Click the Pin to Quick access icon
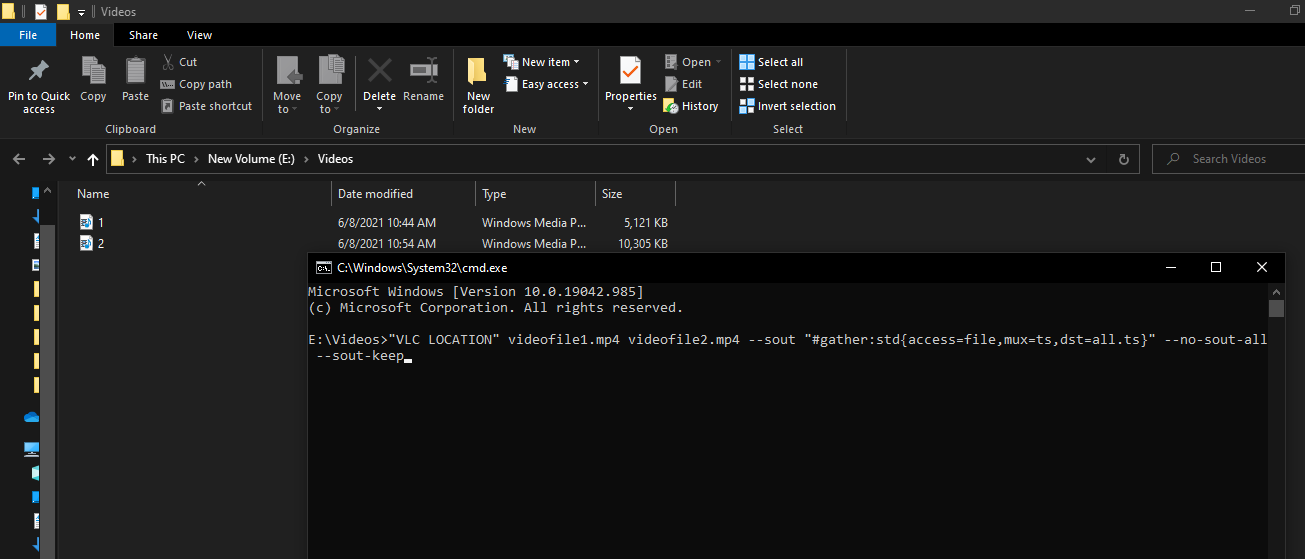The width and height of the screenshot is (1305, 559). click(39, 72)
